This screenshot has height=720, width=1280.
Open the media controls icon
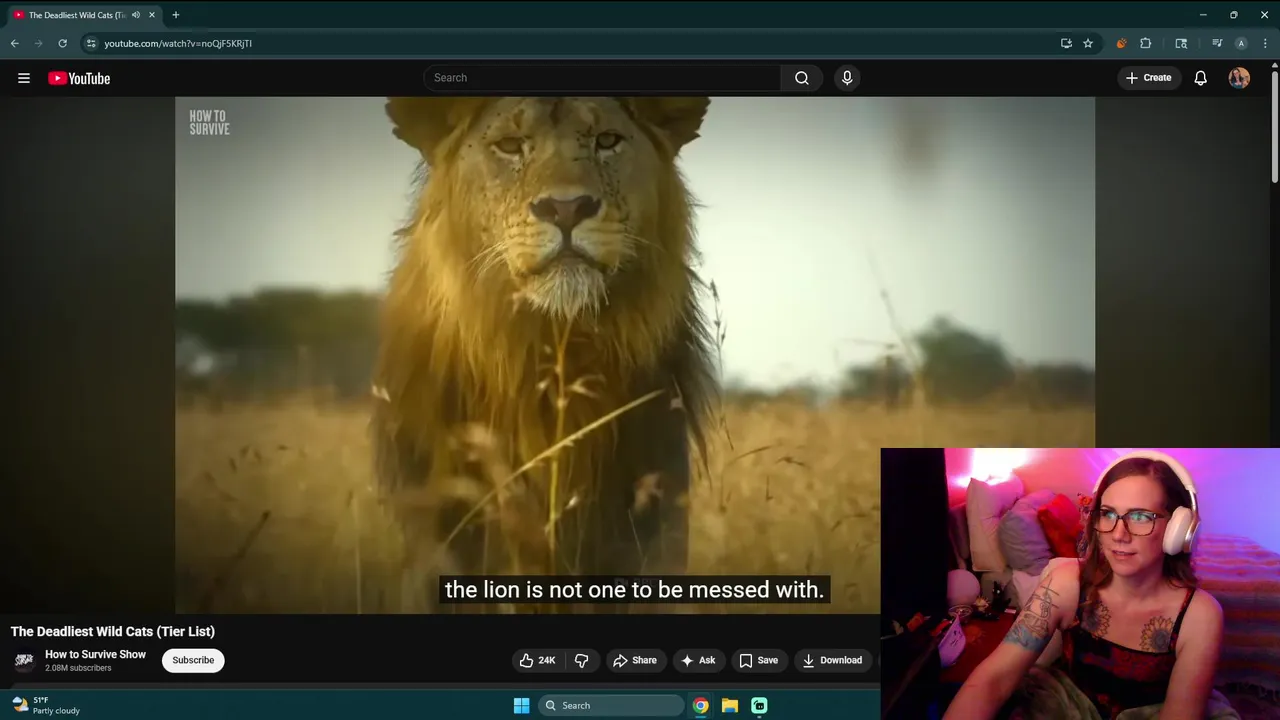point(1217,43)
